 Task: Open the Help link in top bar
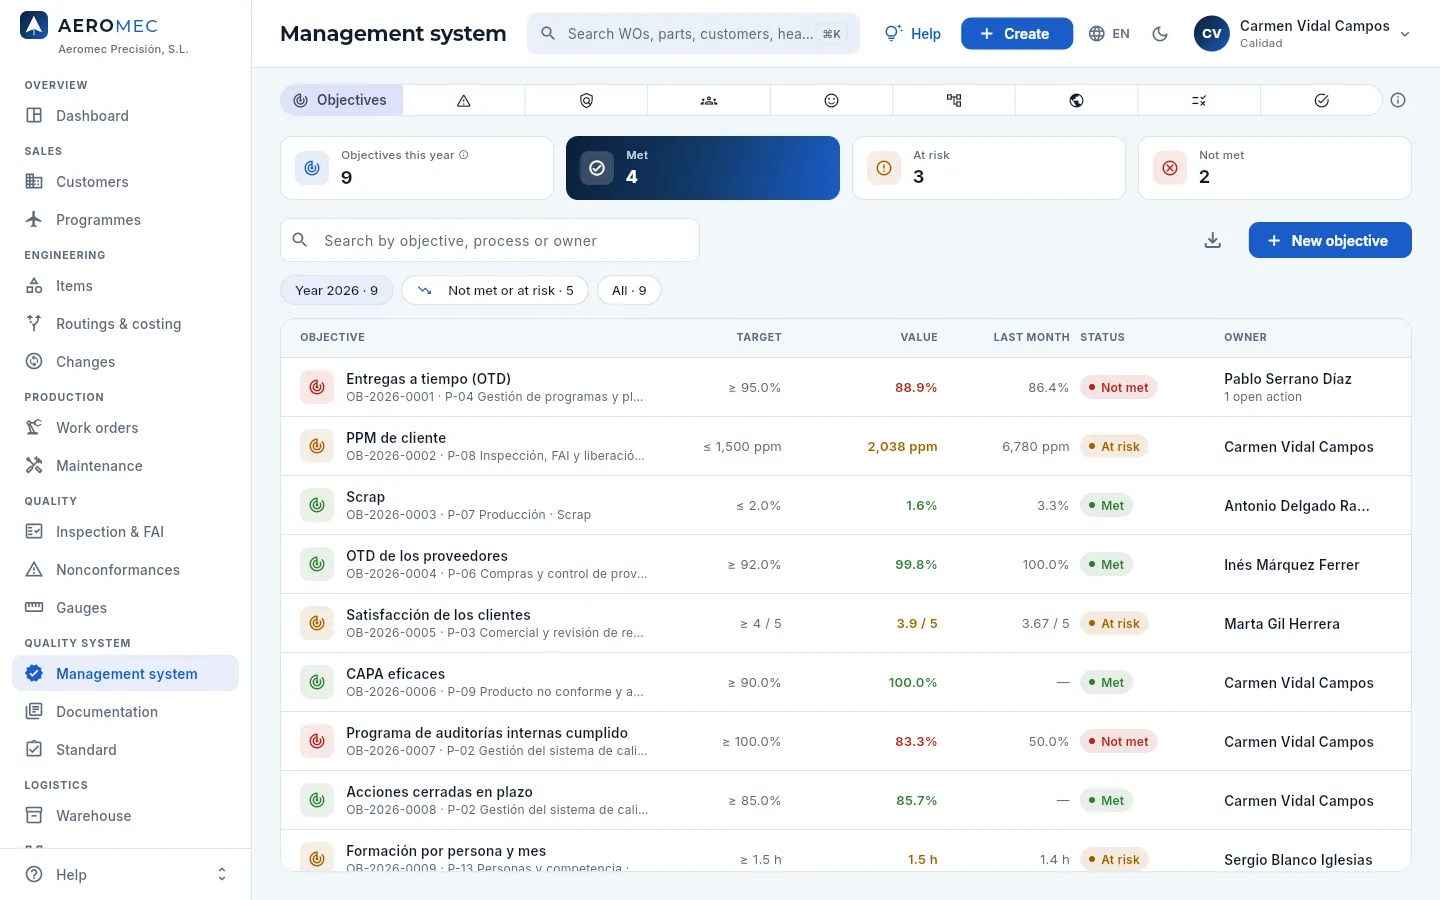913,34
